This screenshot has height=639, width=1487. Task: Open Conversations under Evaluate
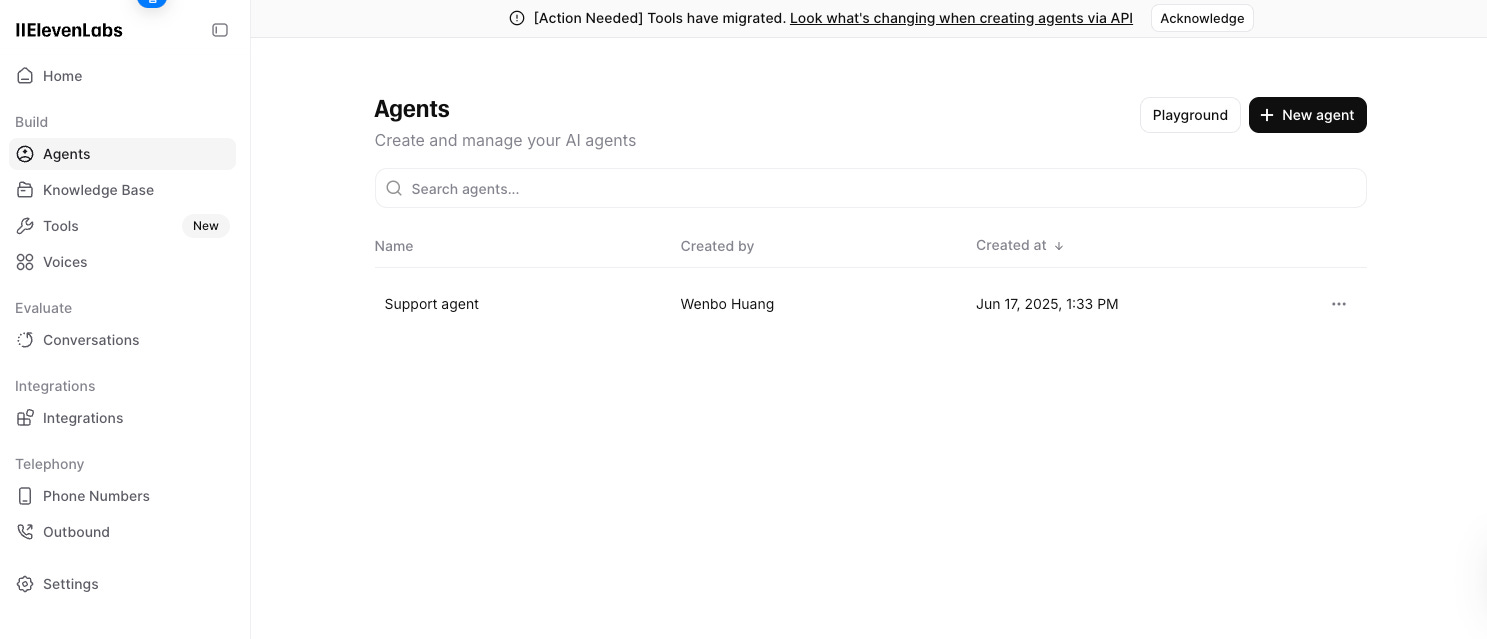(x=91, y=340)
